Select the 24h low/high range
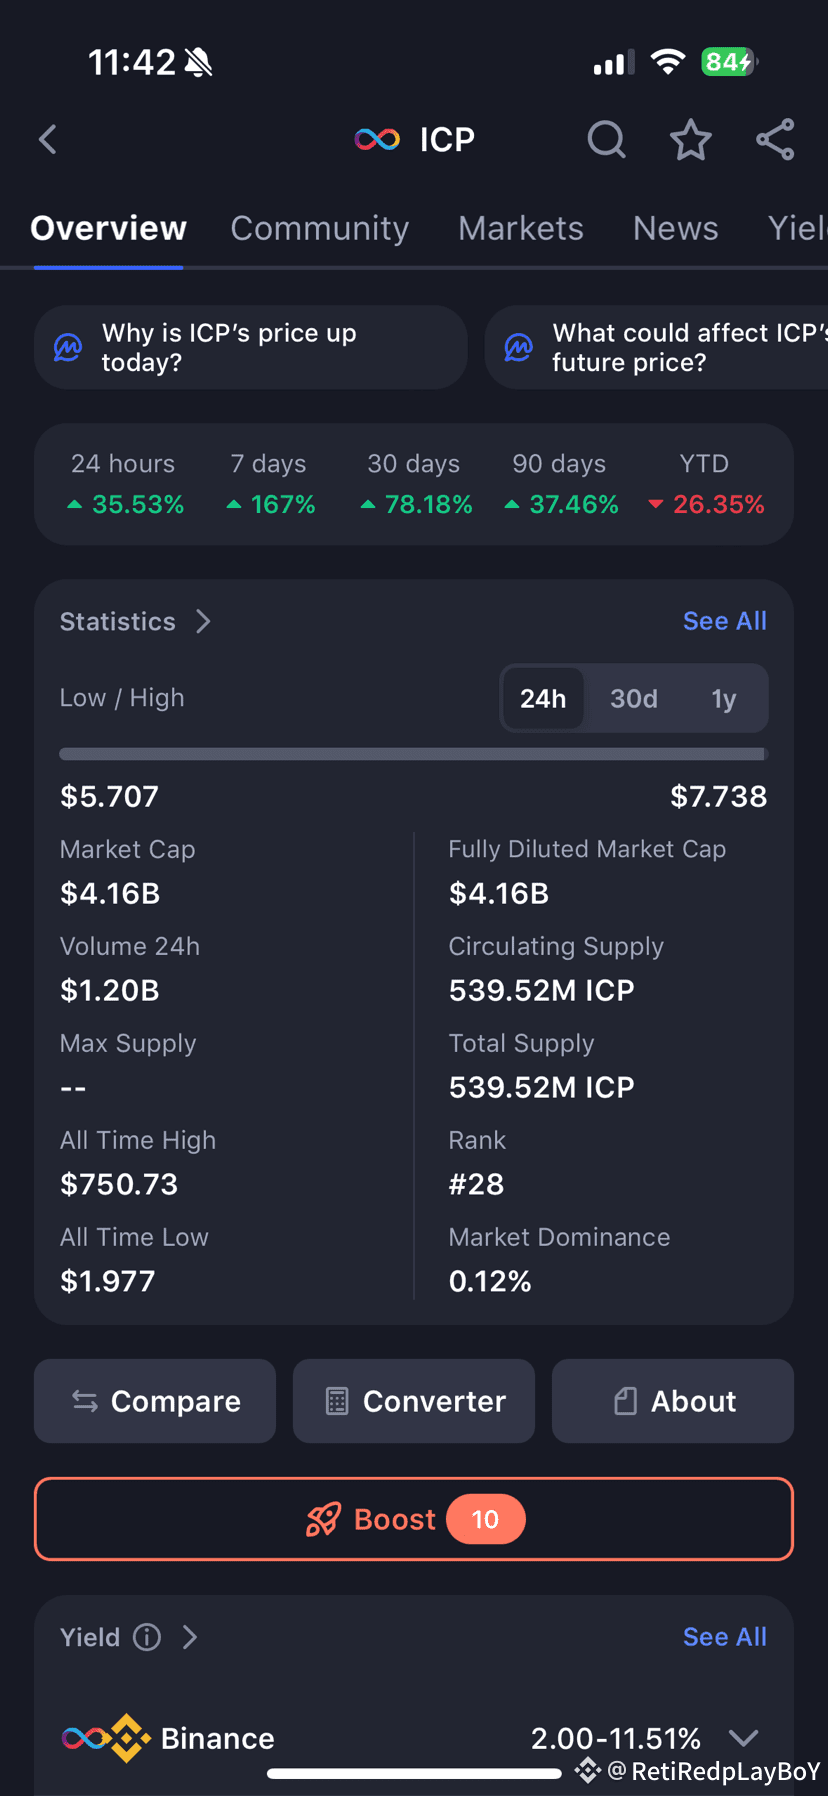The height and width of the screenshot is (1796, 828). (x=543, y=698)
